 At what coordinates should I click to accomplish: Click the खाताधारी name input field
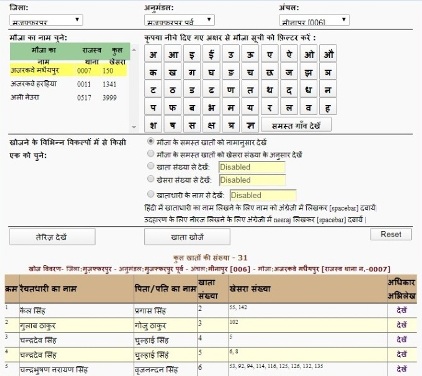coord(263,195)
